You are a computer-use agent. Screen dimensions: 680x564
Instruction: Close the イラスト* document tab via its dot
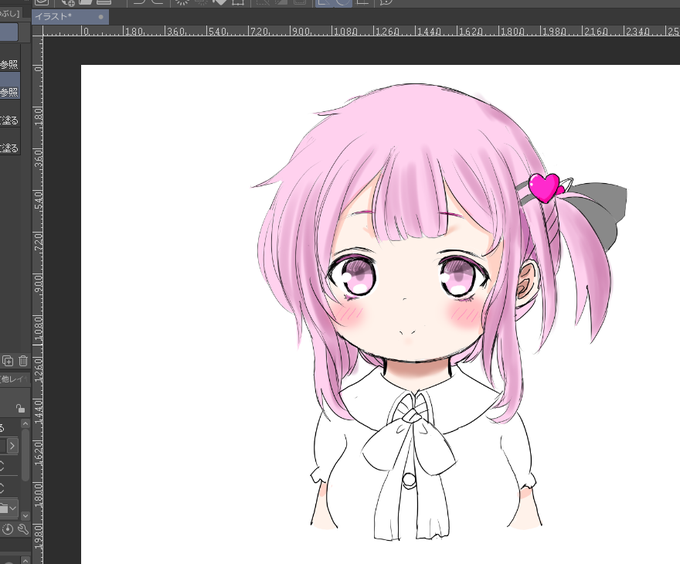[x=101, y=17]
